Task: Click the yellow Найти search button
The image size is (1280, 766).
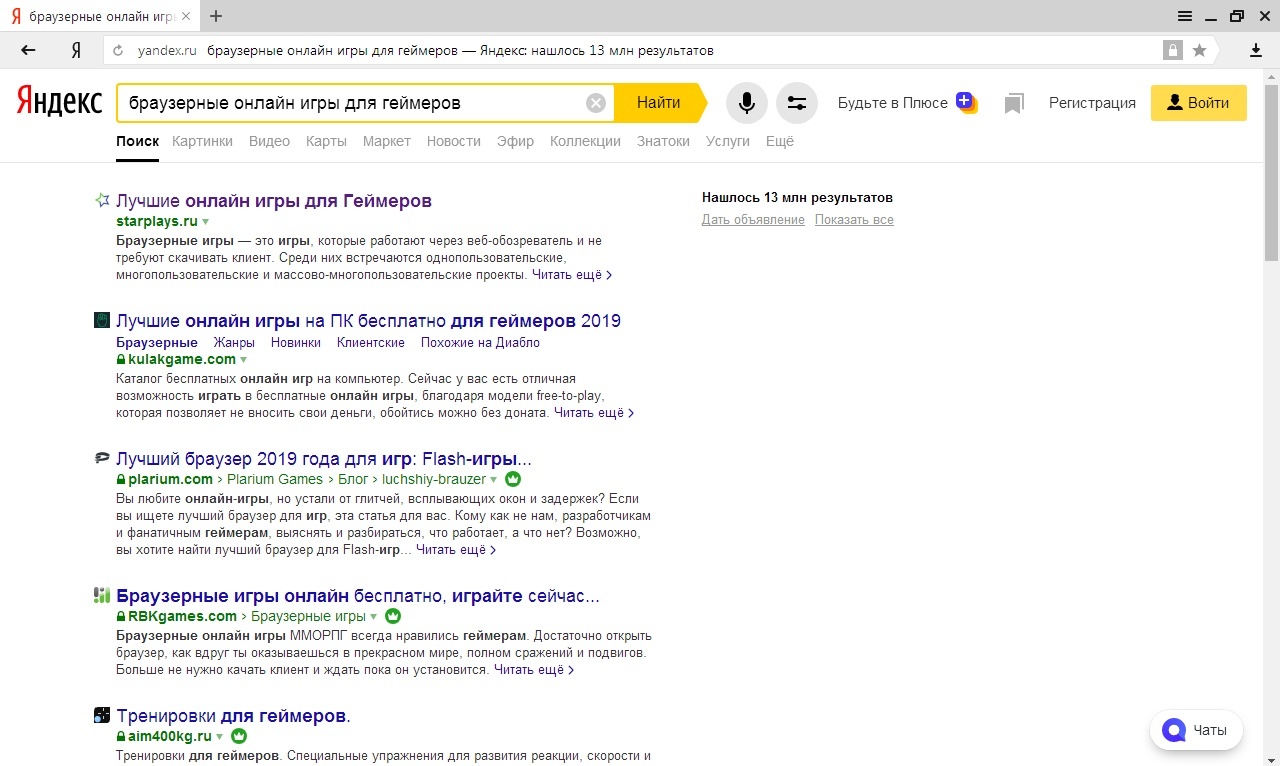Action: tap(659, 102)
